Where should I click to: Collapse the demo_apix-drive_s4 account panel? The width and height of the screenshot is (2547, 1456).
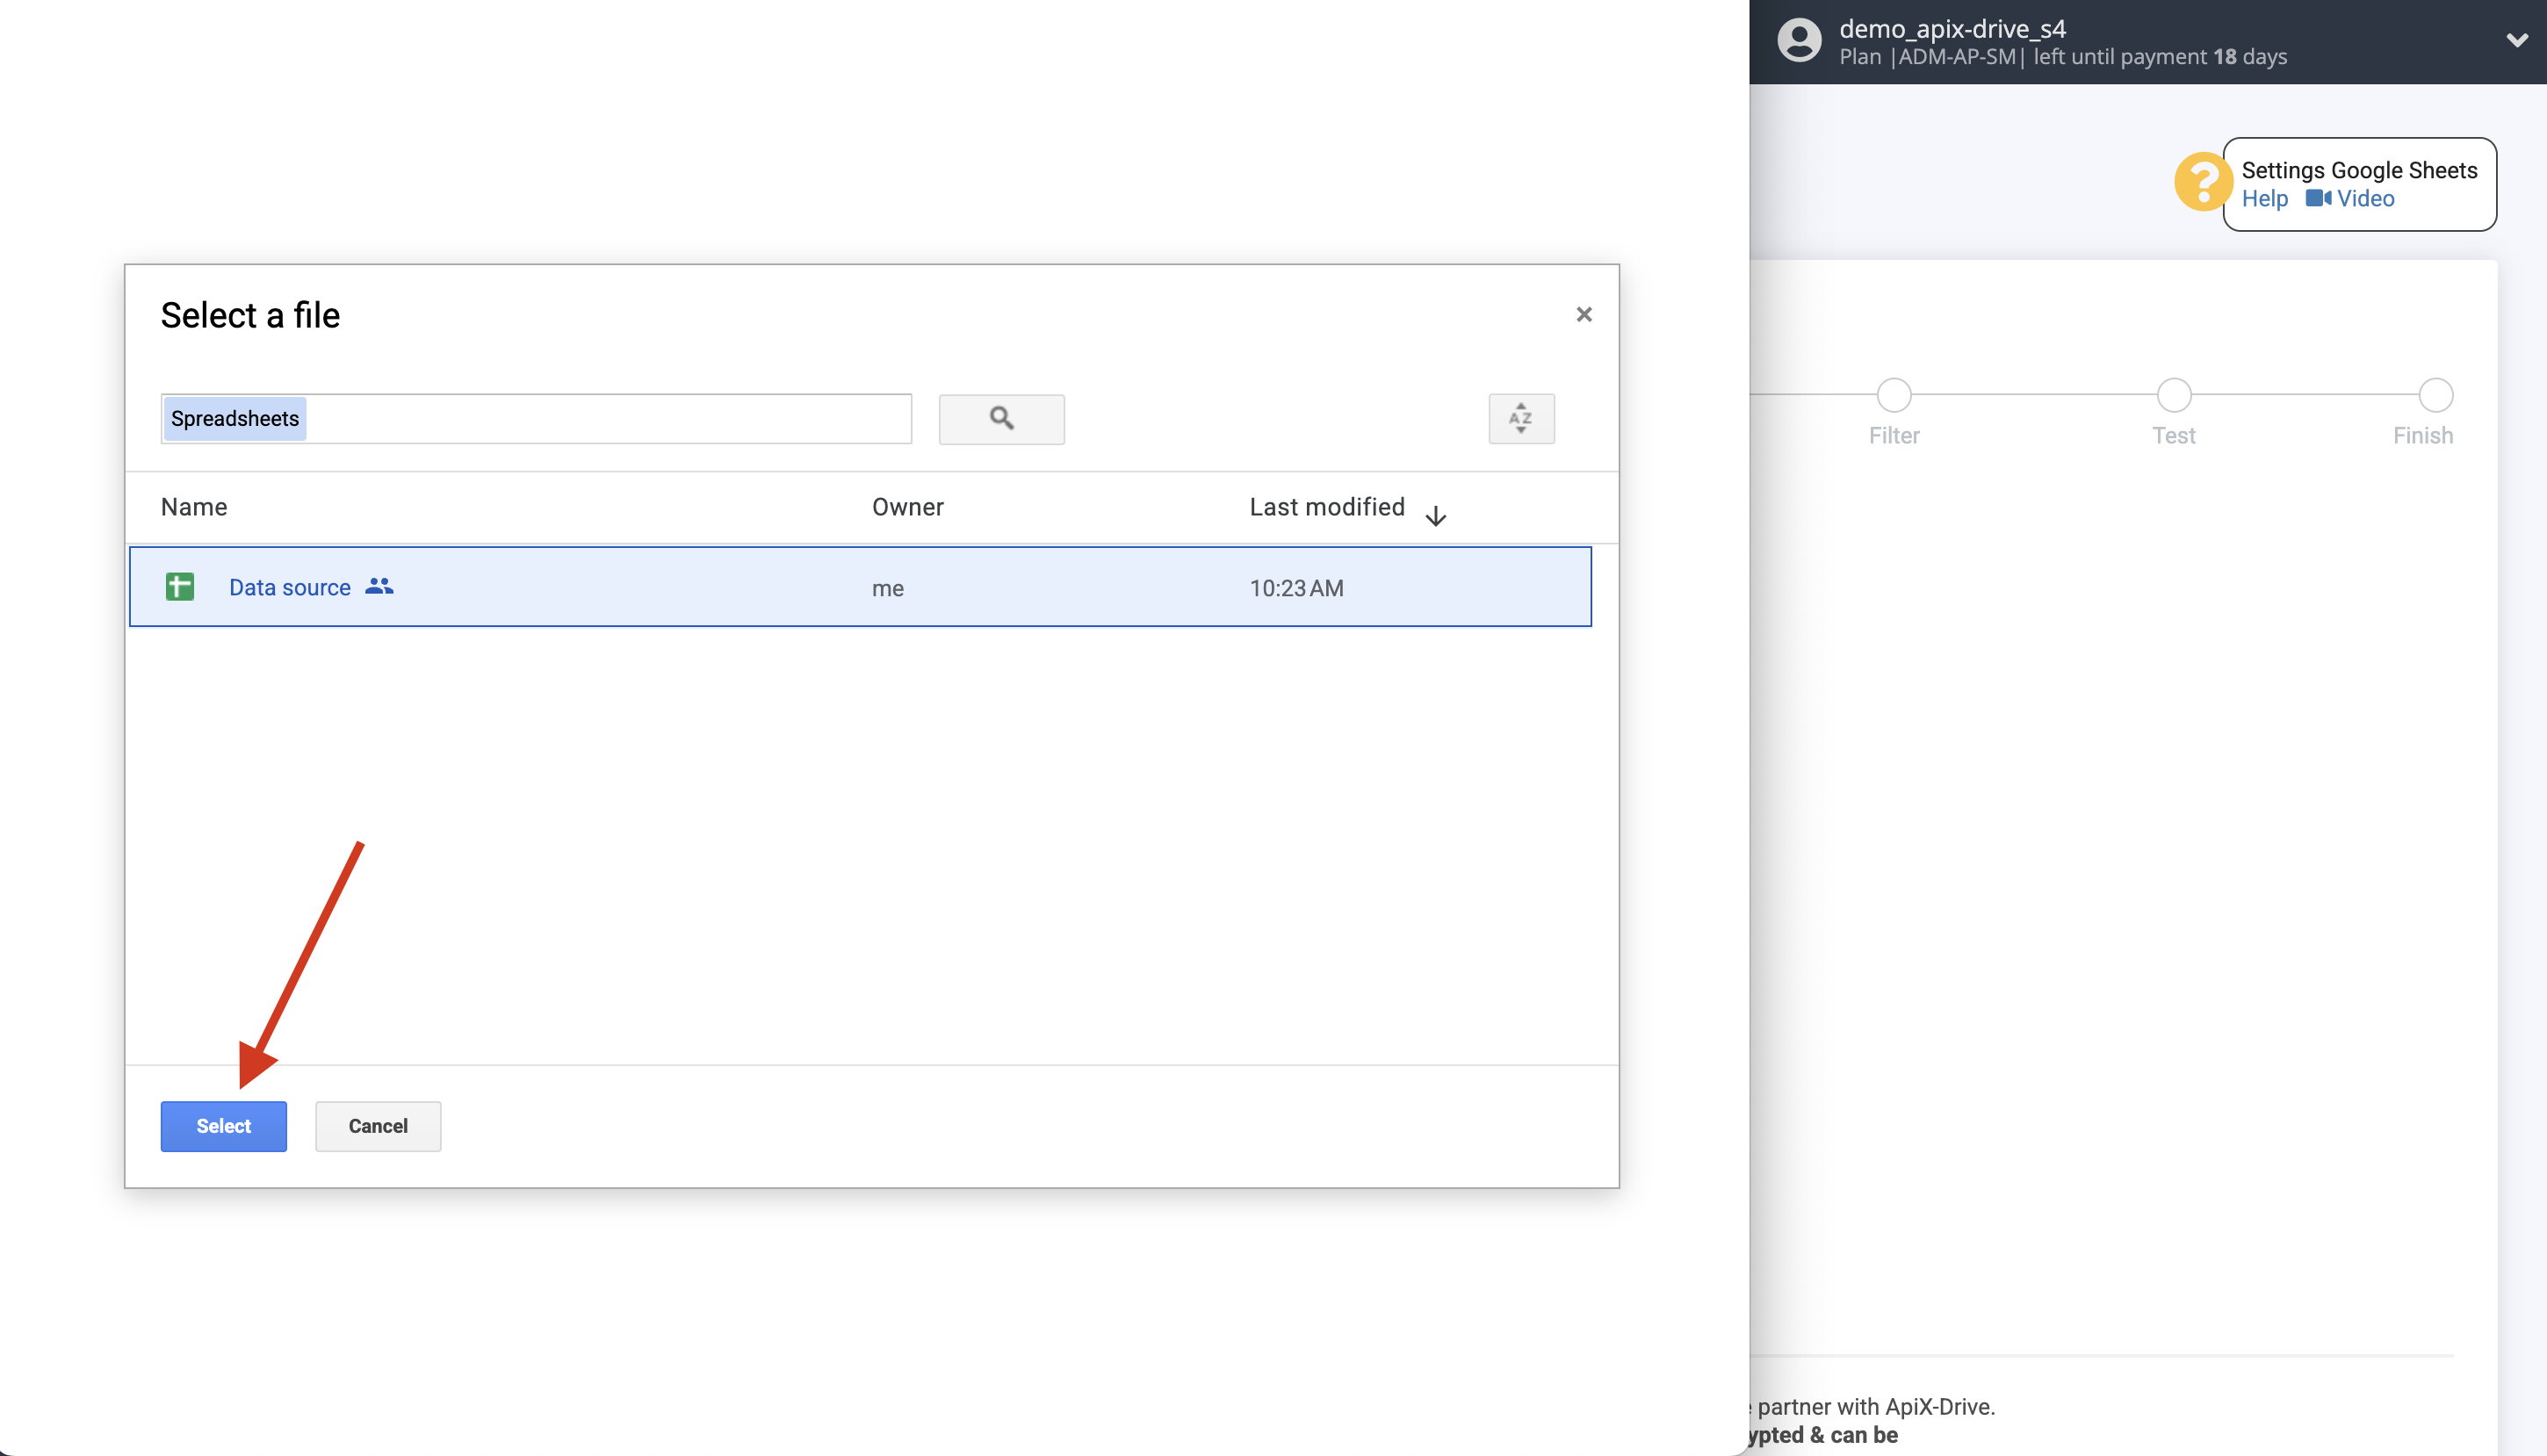point(2518,40)
